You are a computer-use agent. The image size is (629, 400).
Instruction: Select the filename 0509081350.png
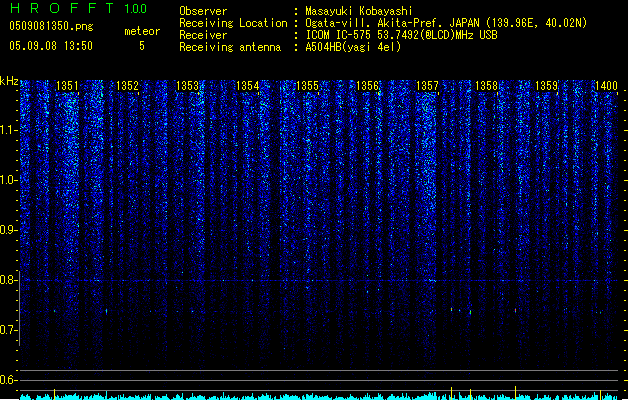(51, 26)
